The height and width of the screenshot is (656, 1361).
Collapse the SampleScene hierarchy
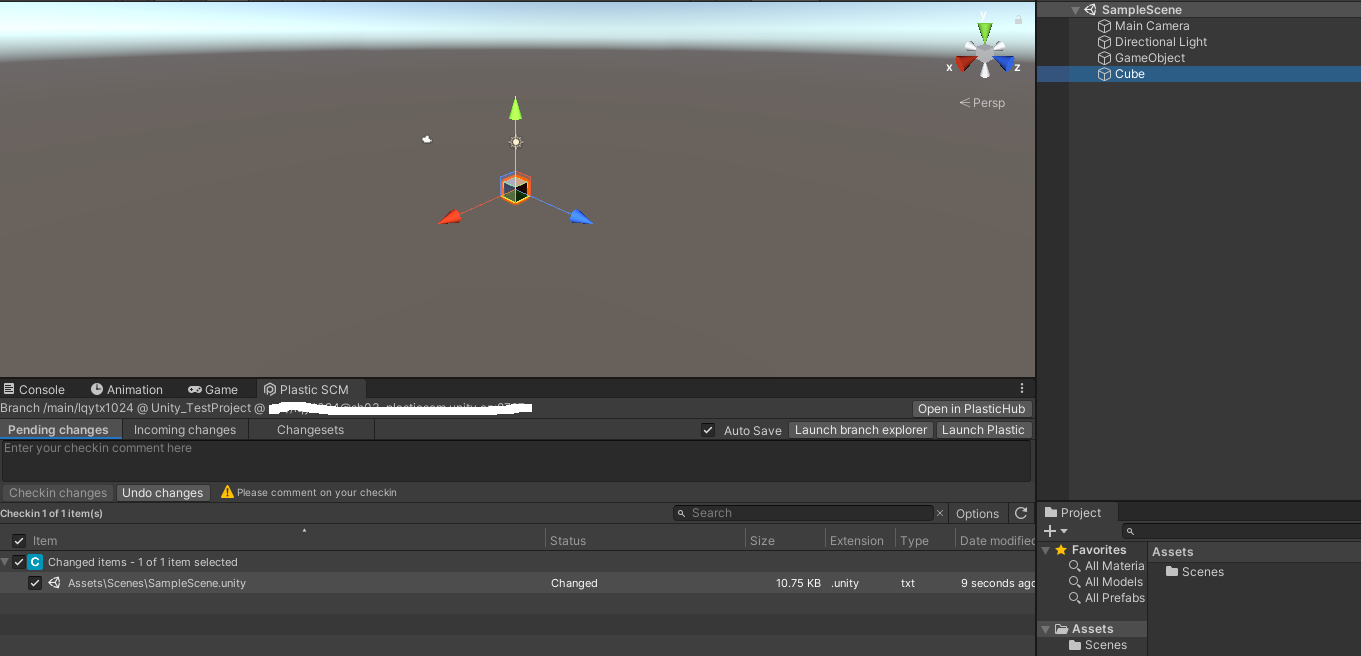click(x=1077, y=9)
